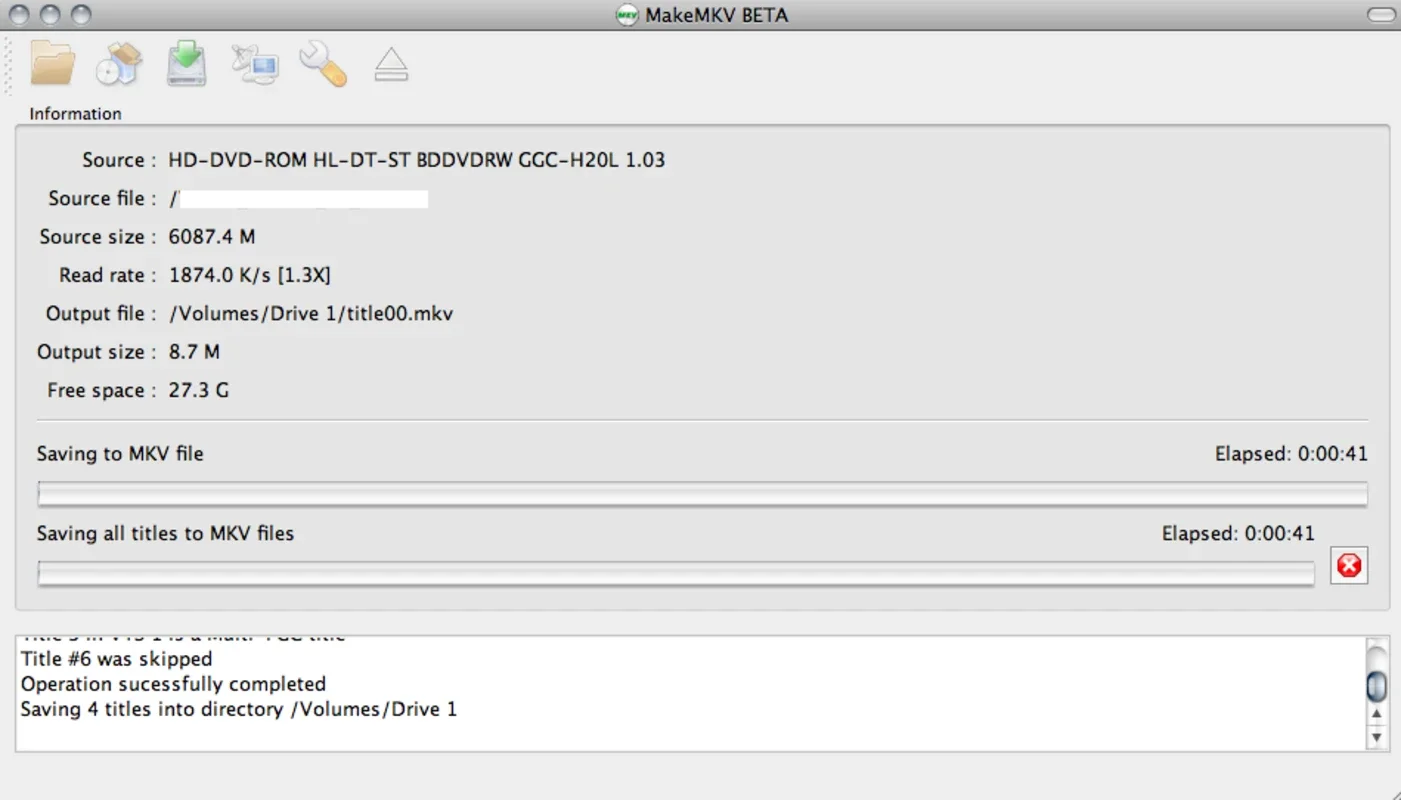Open preferences via the wrench icon
1401x800 pixels.
[x=322, y=63]
